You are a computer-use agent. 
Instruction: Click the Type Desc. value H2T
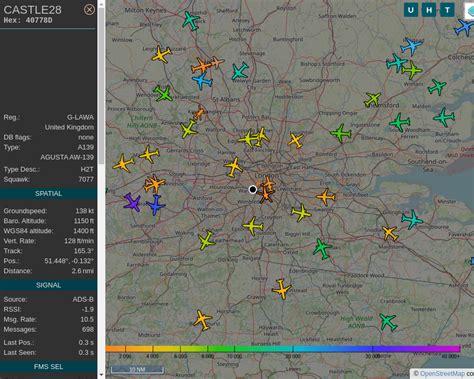(x=87, y=169)
